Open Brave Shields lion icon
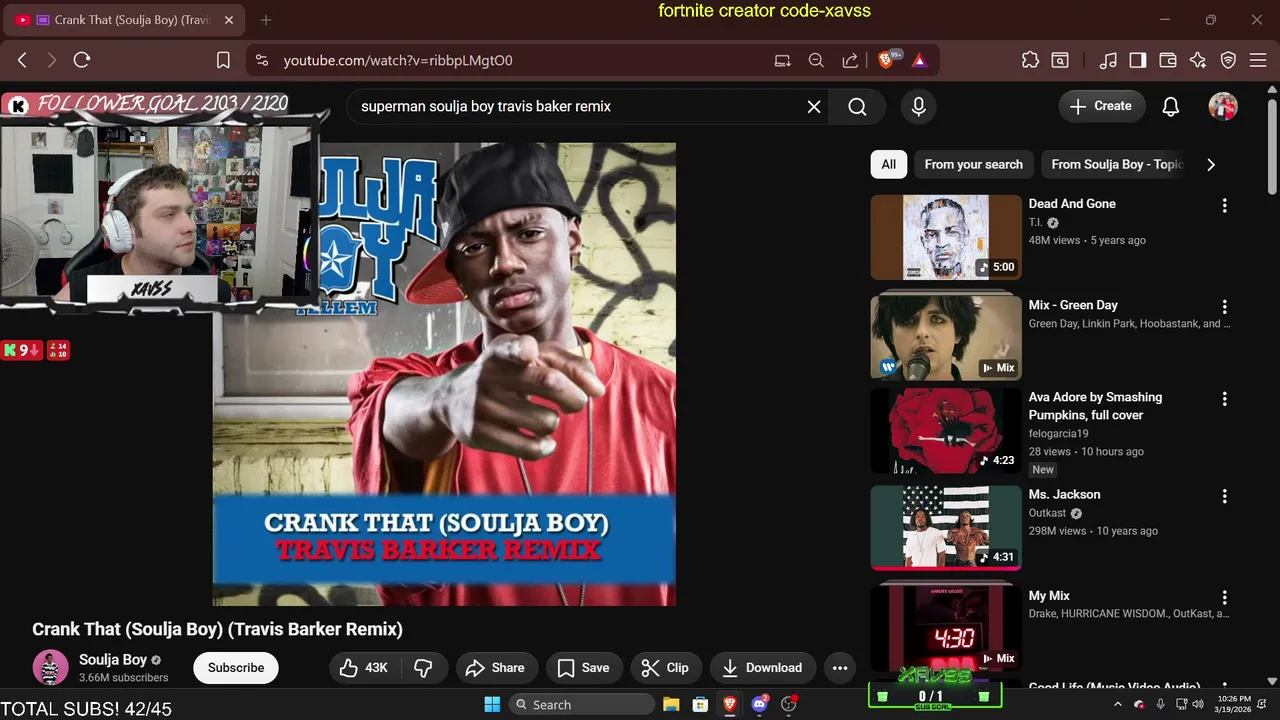This screenshot has width=1280, height=720. 886,60
